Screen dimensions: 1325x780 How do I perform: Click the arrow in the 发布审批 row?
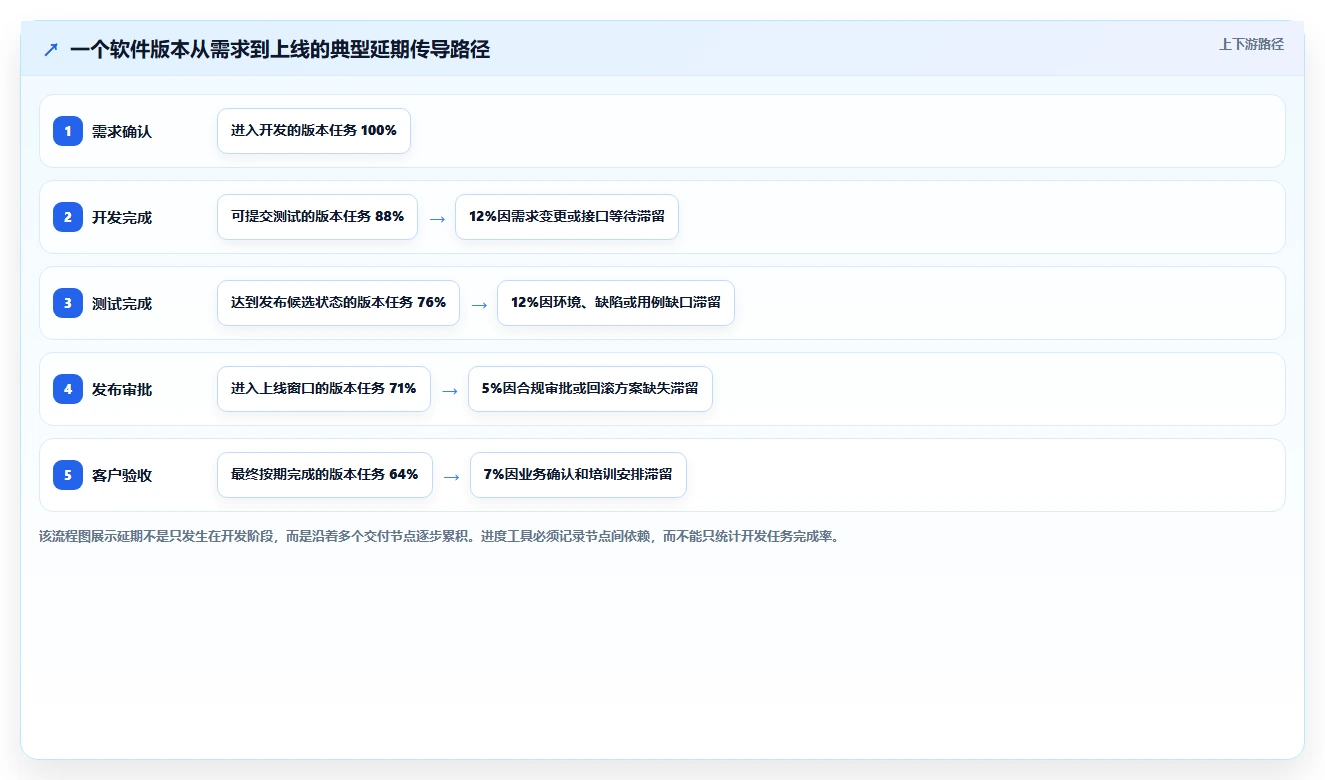tap(449, 390)
